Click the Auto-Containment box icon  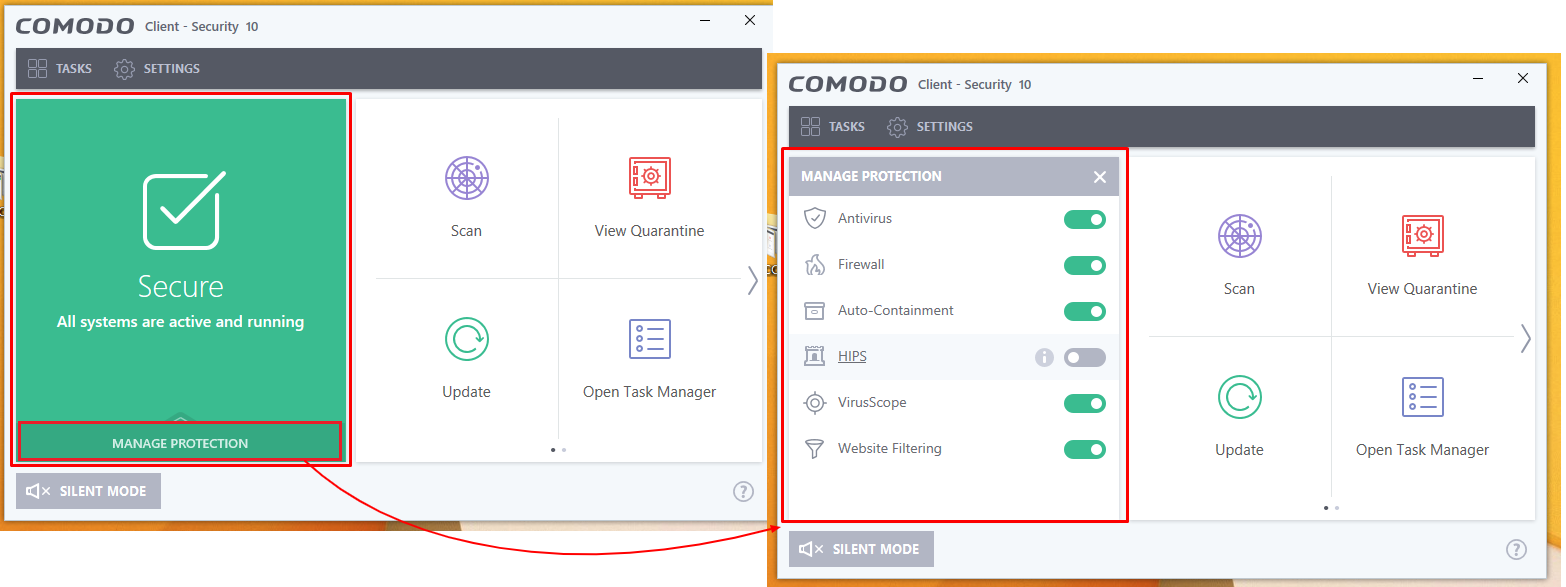815,310
